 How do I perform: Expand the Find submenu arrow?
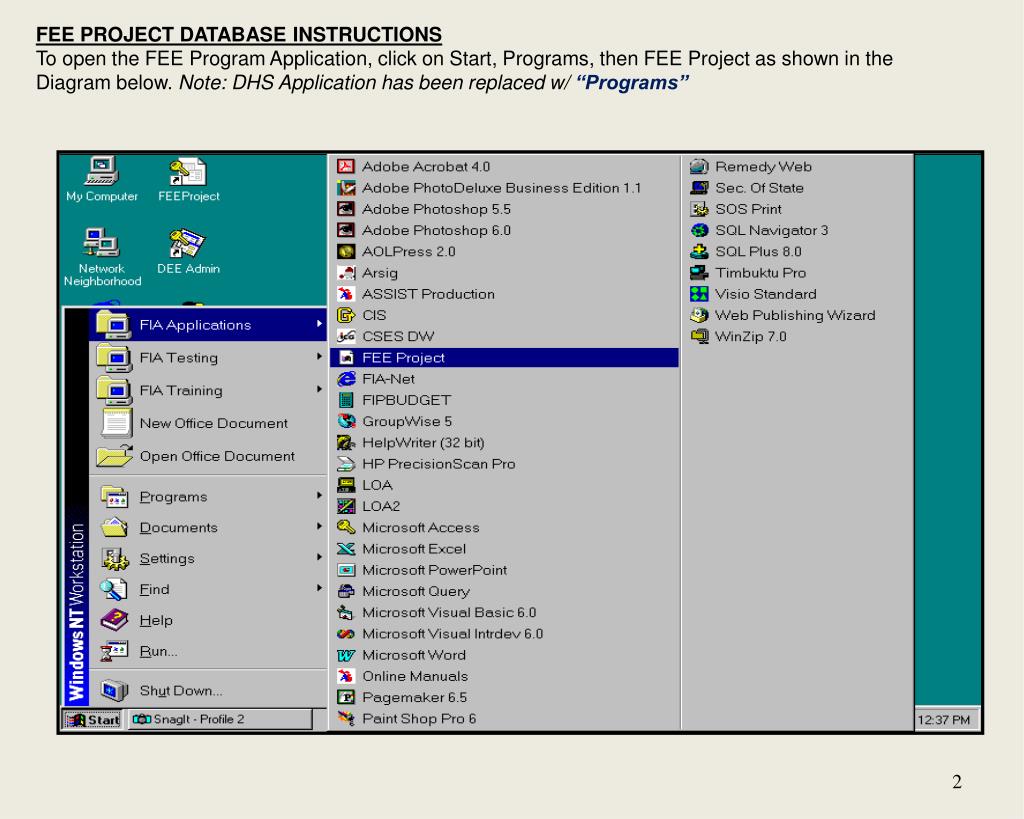319,588
